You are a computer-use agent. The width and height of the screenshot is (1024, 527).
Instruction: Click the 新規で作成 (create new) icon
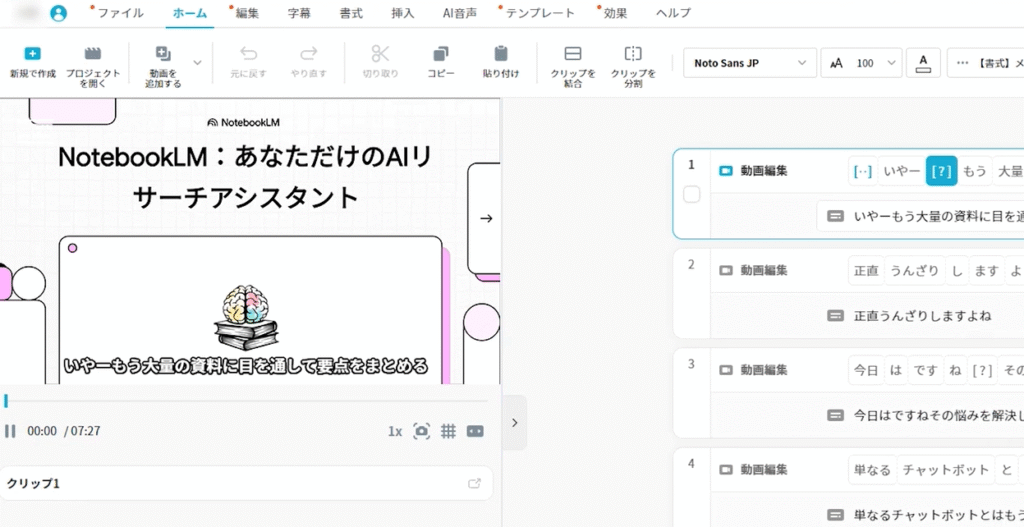(32, 54)
